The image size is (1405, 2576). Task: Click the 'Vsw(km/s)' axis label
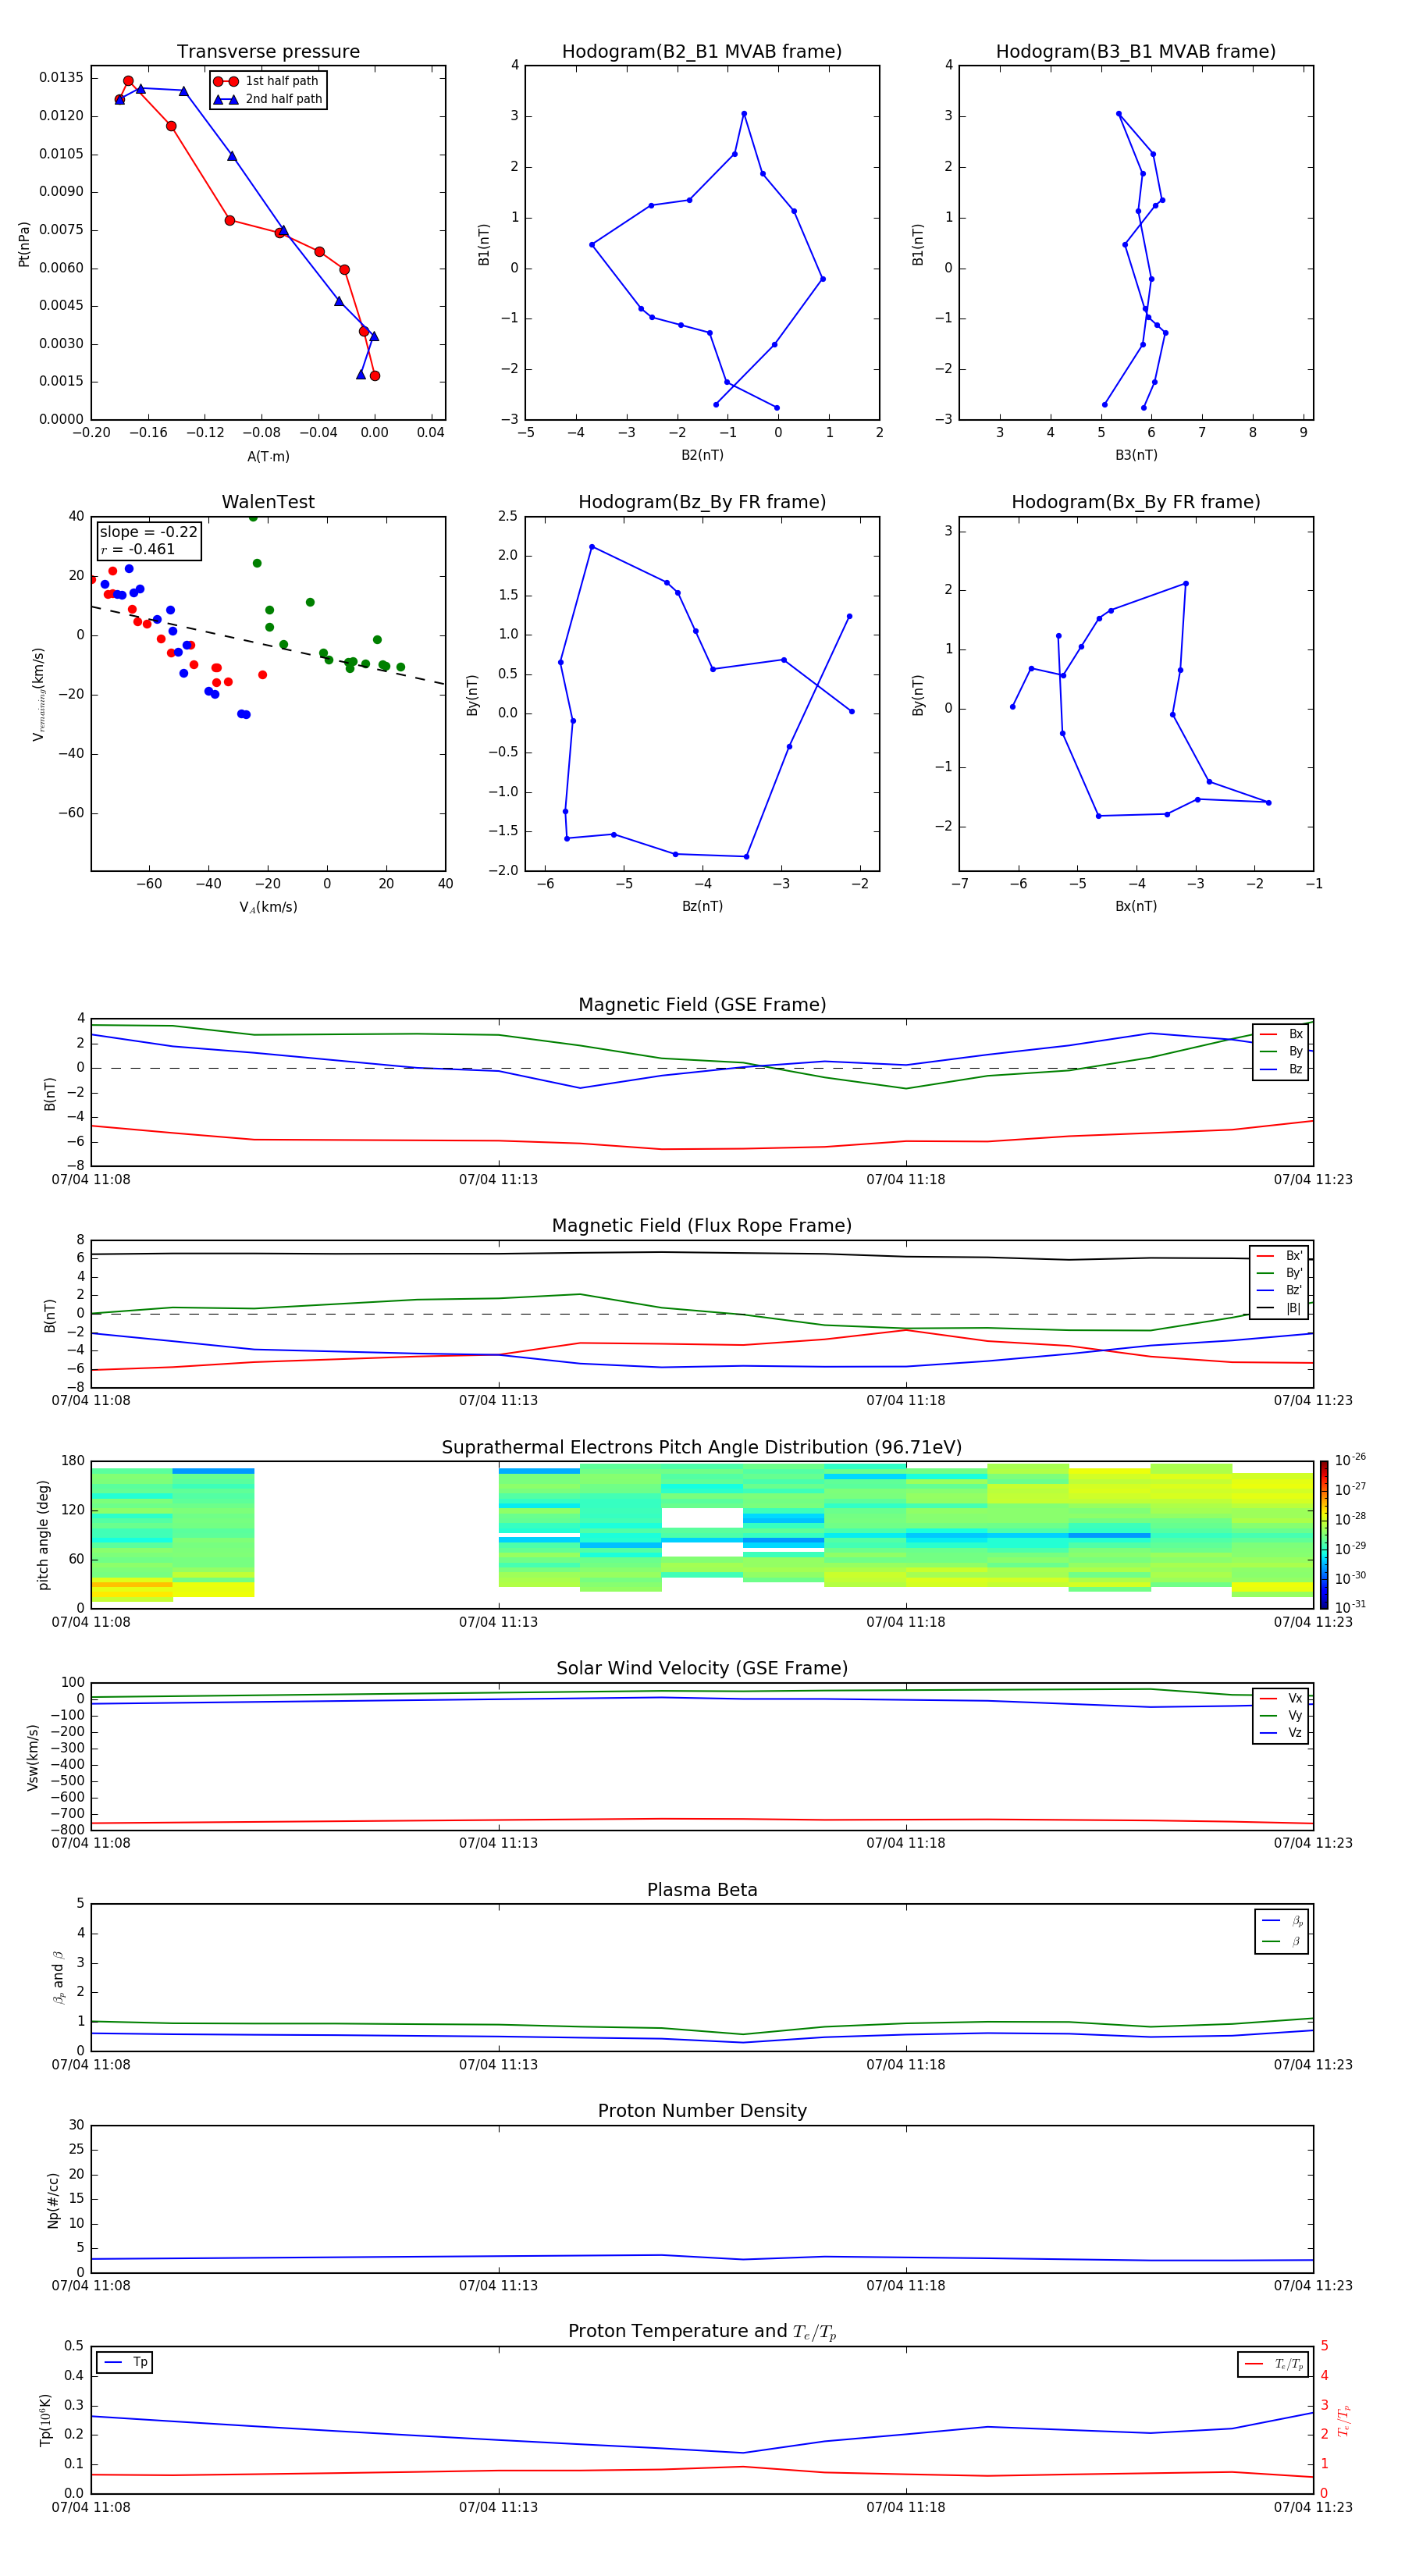point(32,1756)
